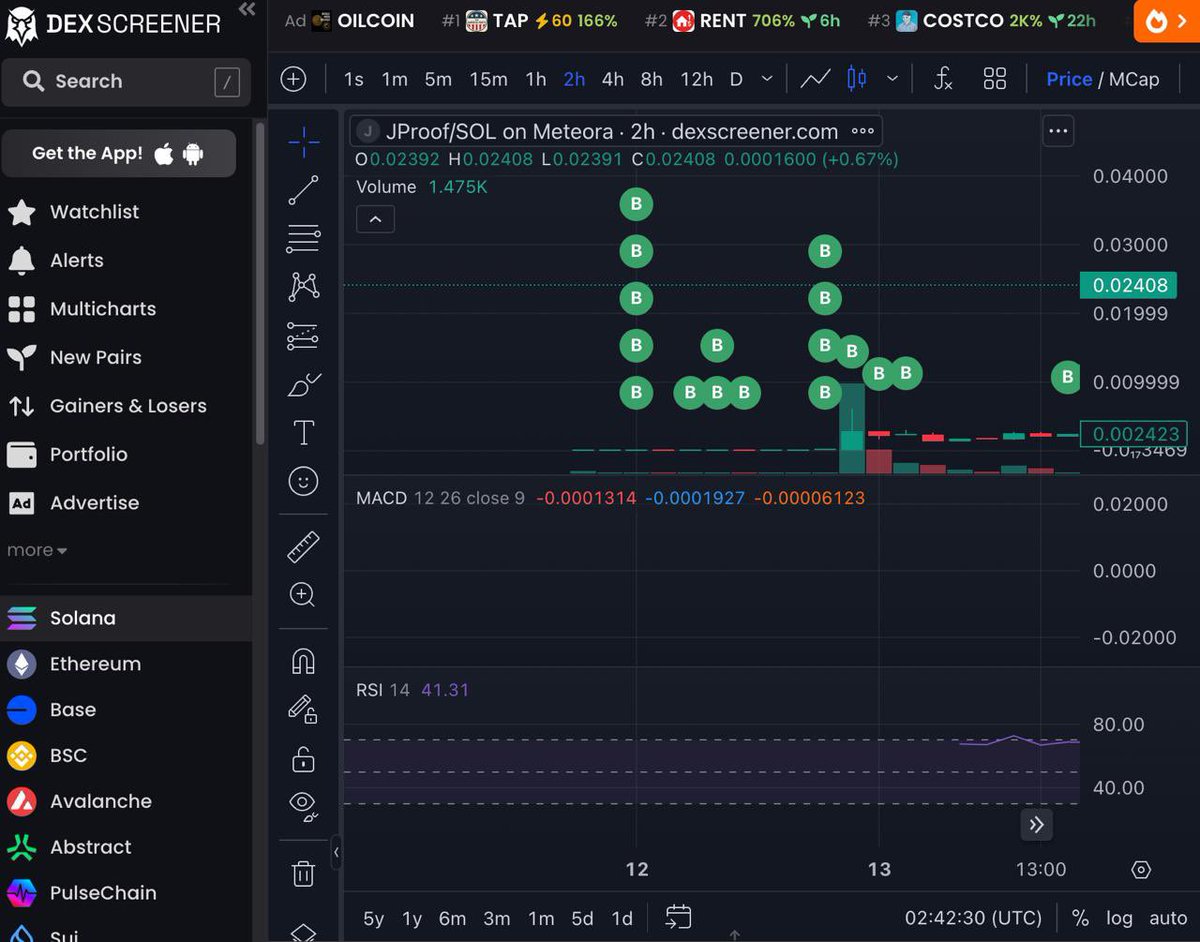Click the magnet snap mode icon
This screenshot has height=942, width=1200.
point(303,661)
